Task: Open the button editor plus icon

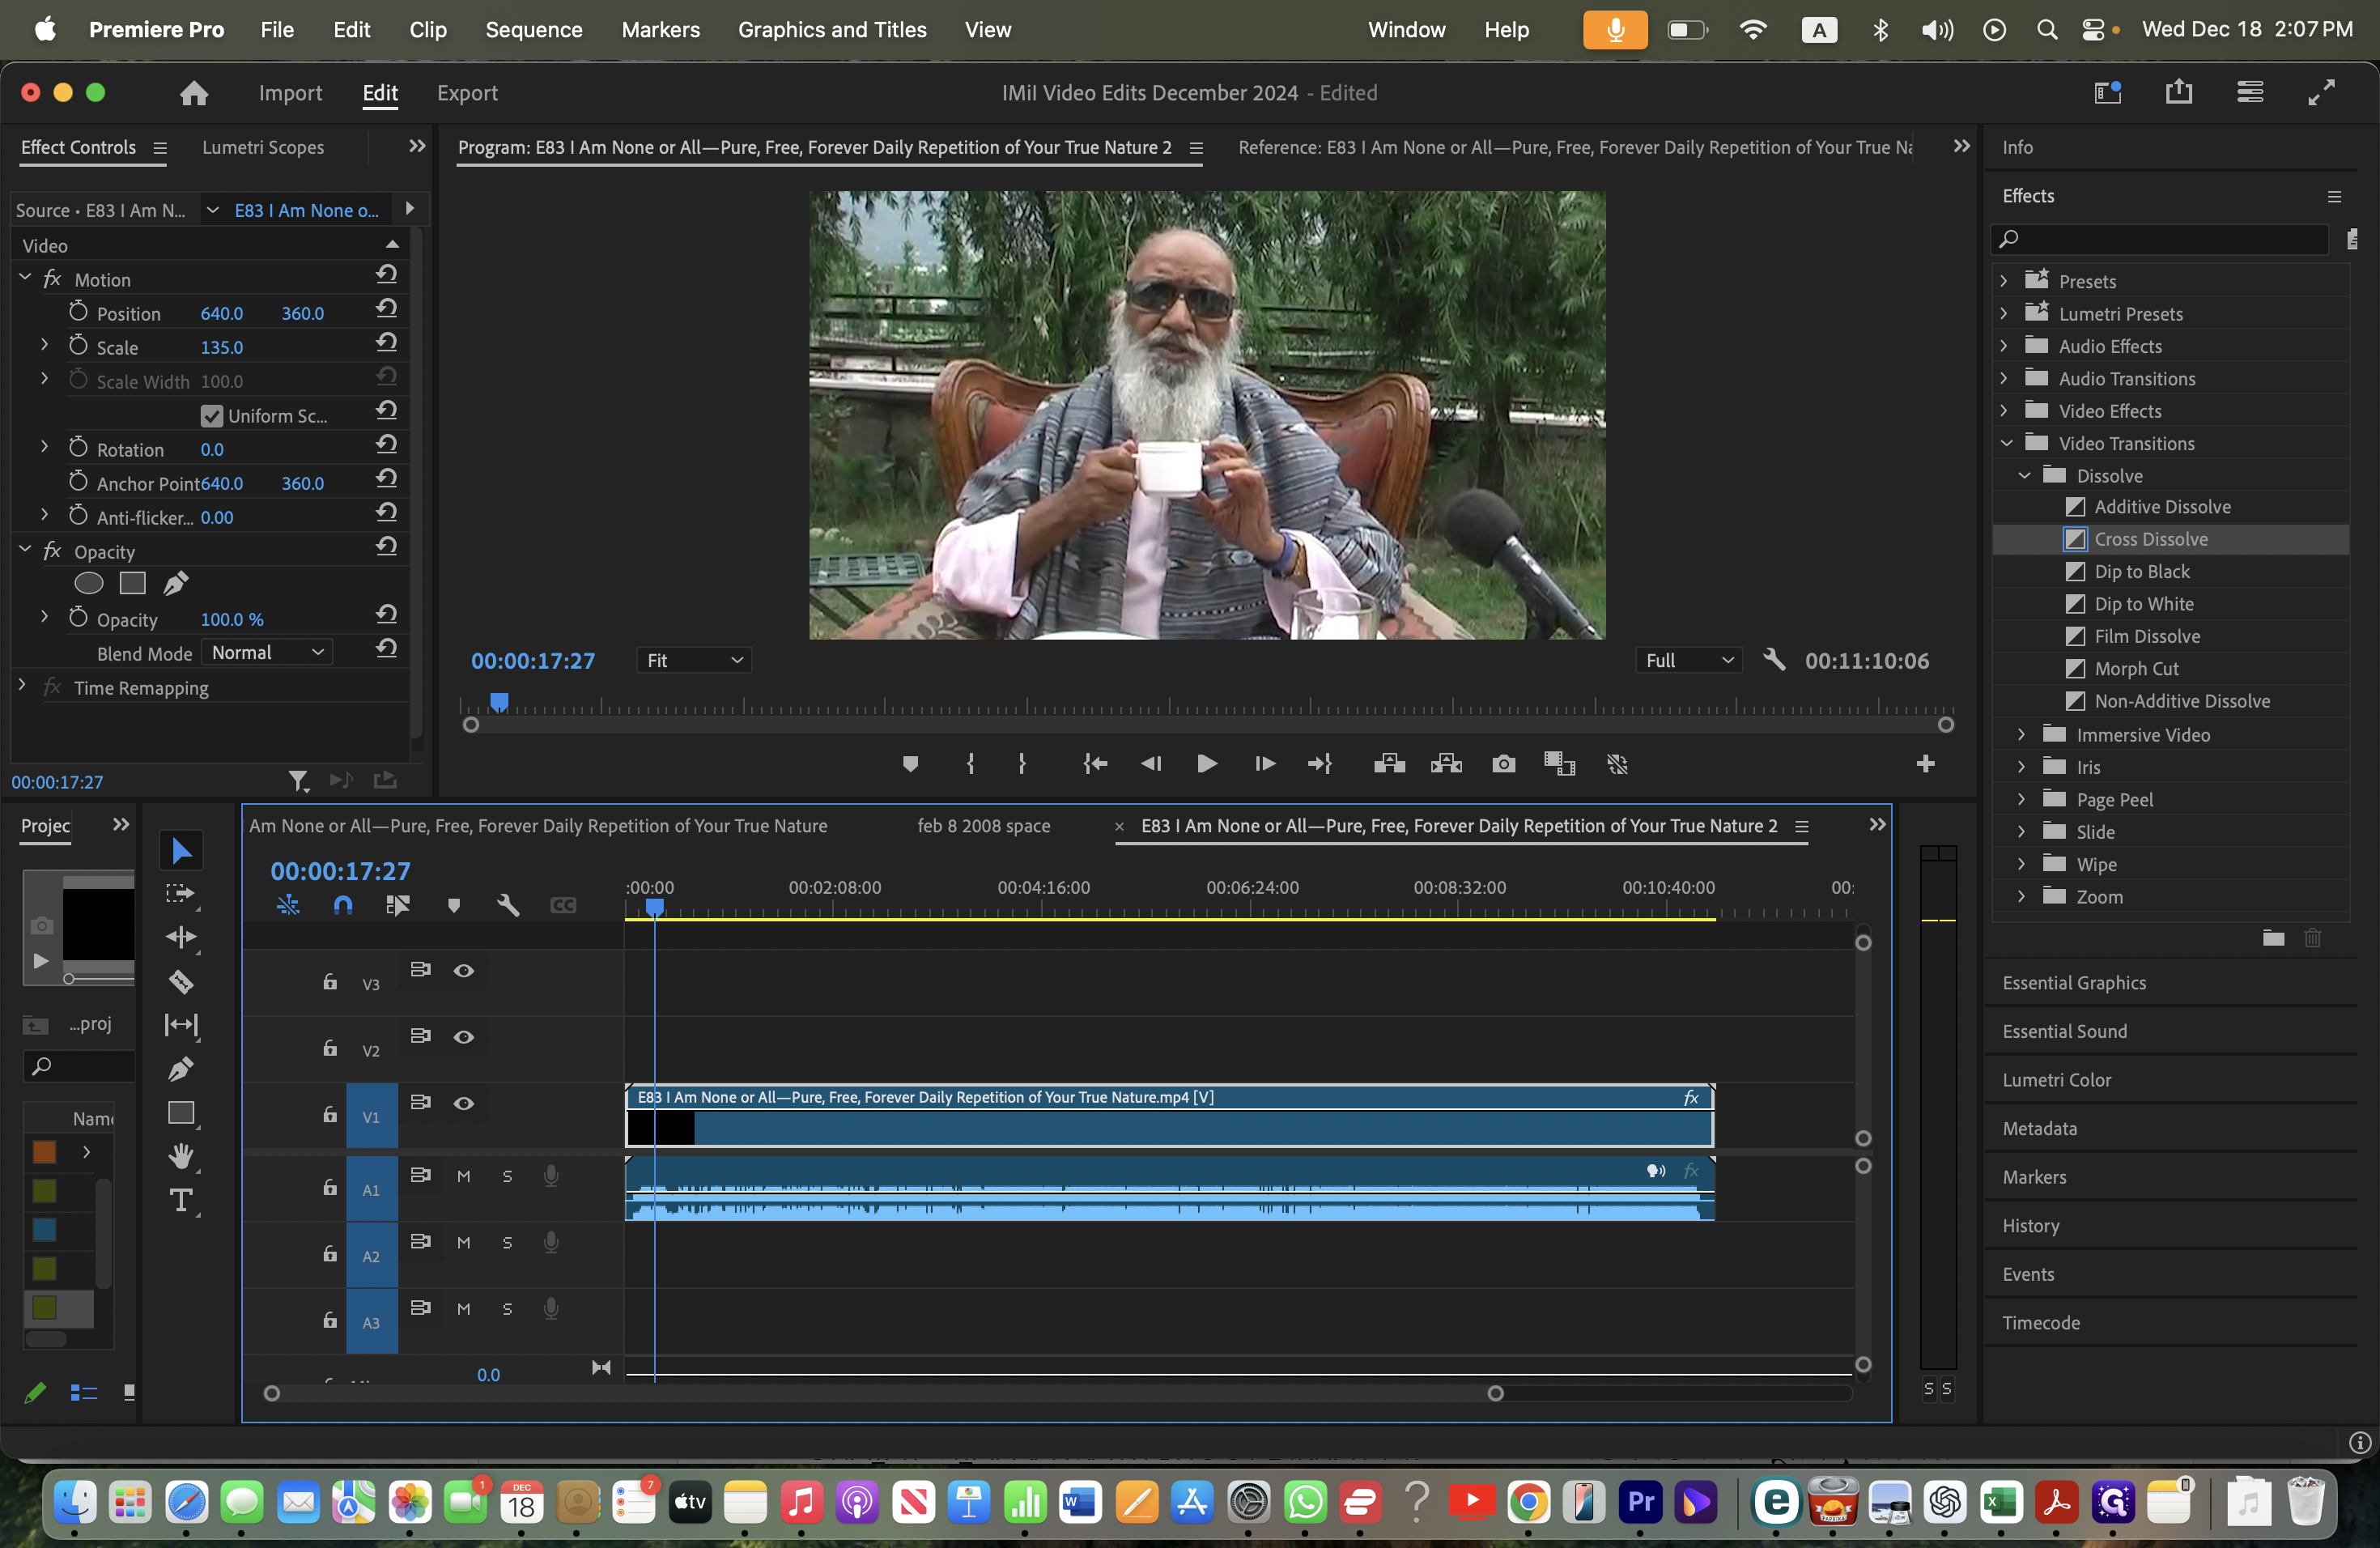Action: pos(1925,764)
